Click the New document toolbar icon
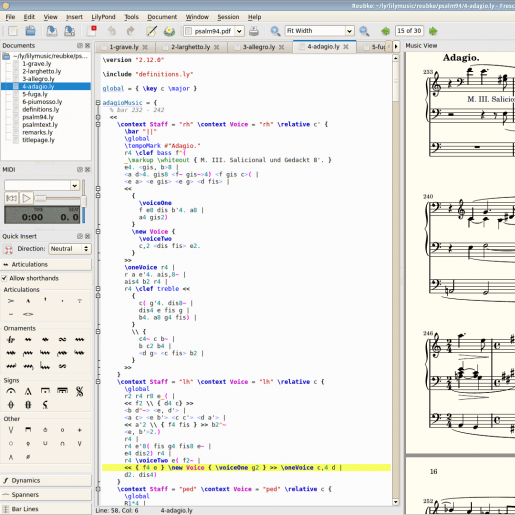This screenshot has height=515, width=515. click(13, 31)
